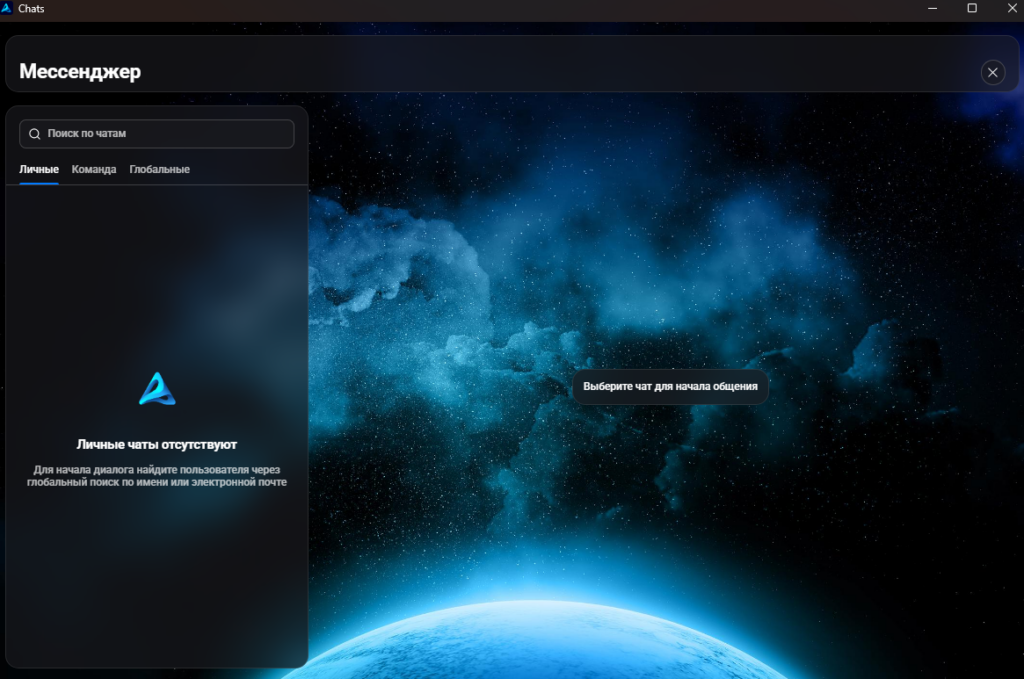Minimize the Chats window
Image resolution: width=1024 pixels, height=679 pixels.
click(x=933, y=8)
